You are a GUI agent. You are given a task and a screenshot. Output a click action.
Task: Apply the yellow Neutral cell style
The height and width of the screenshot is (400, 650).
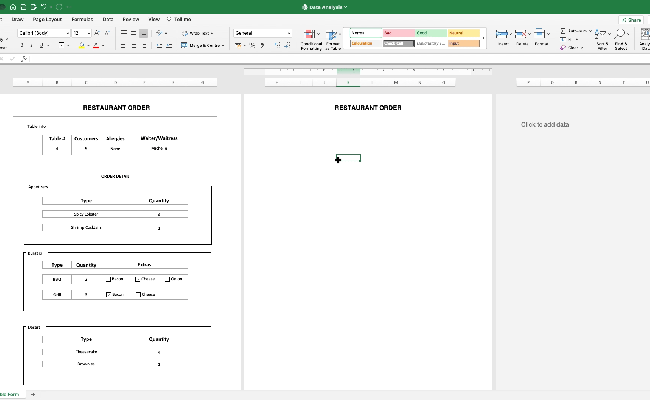point(464,33)
